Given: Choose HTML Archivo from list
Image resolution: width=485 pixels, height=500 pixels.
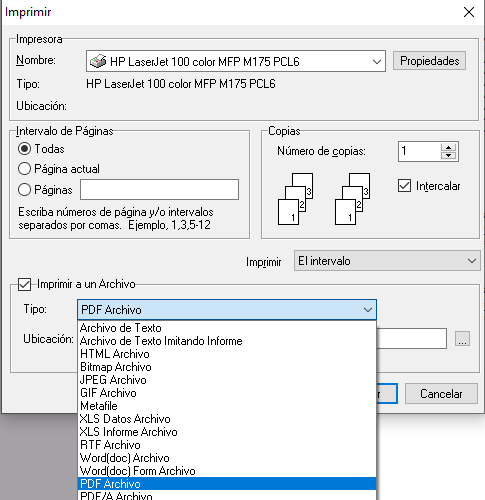Looking at the screenshot, I should 227,354.
